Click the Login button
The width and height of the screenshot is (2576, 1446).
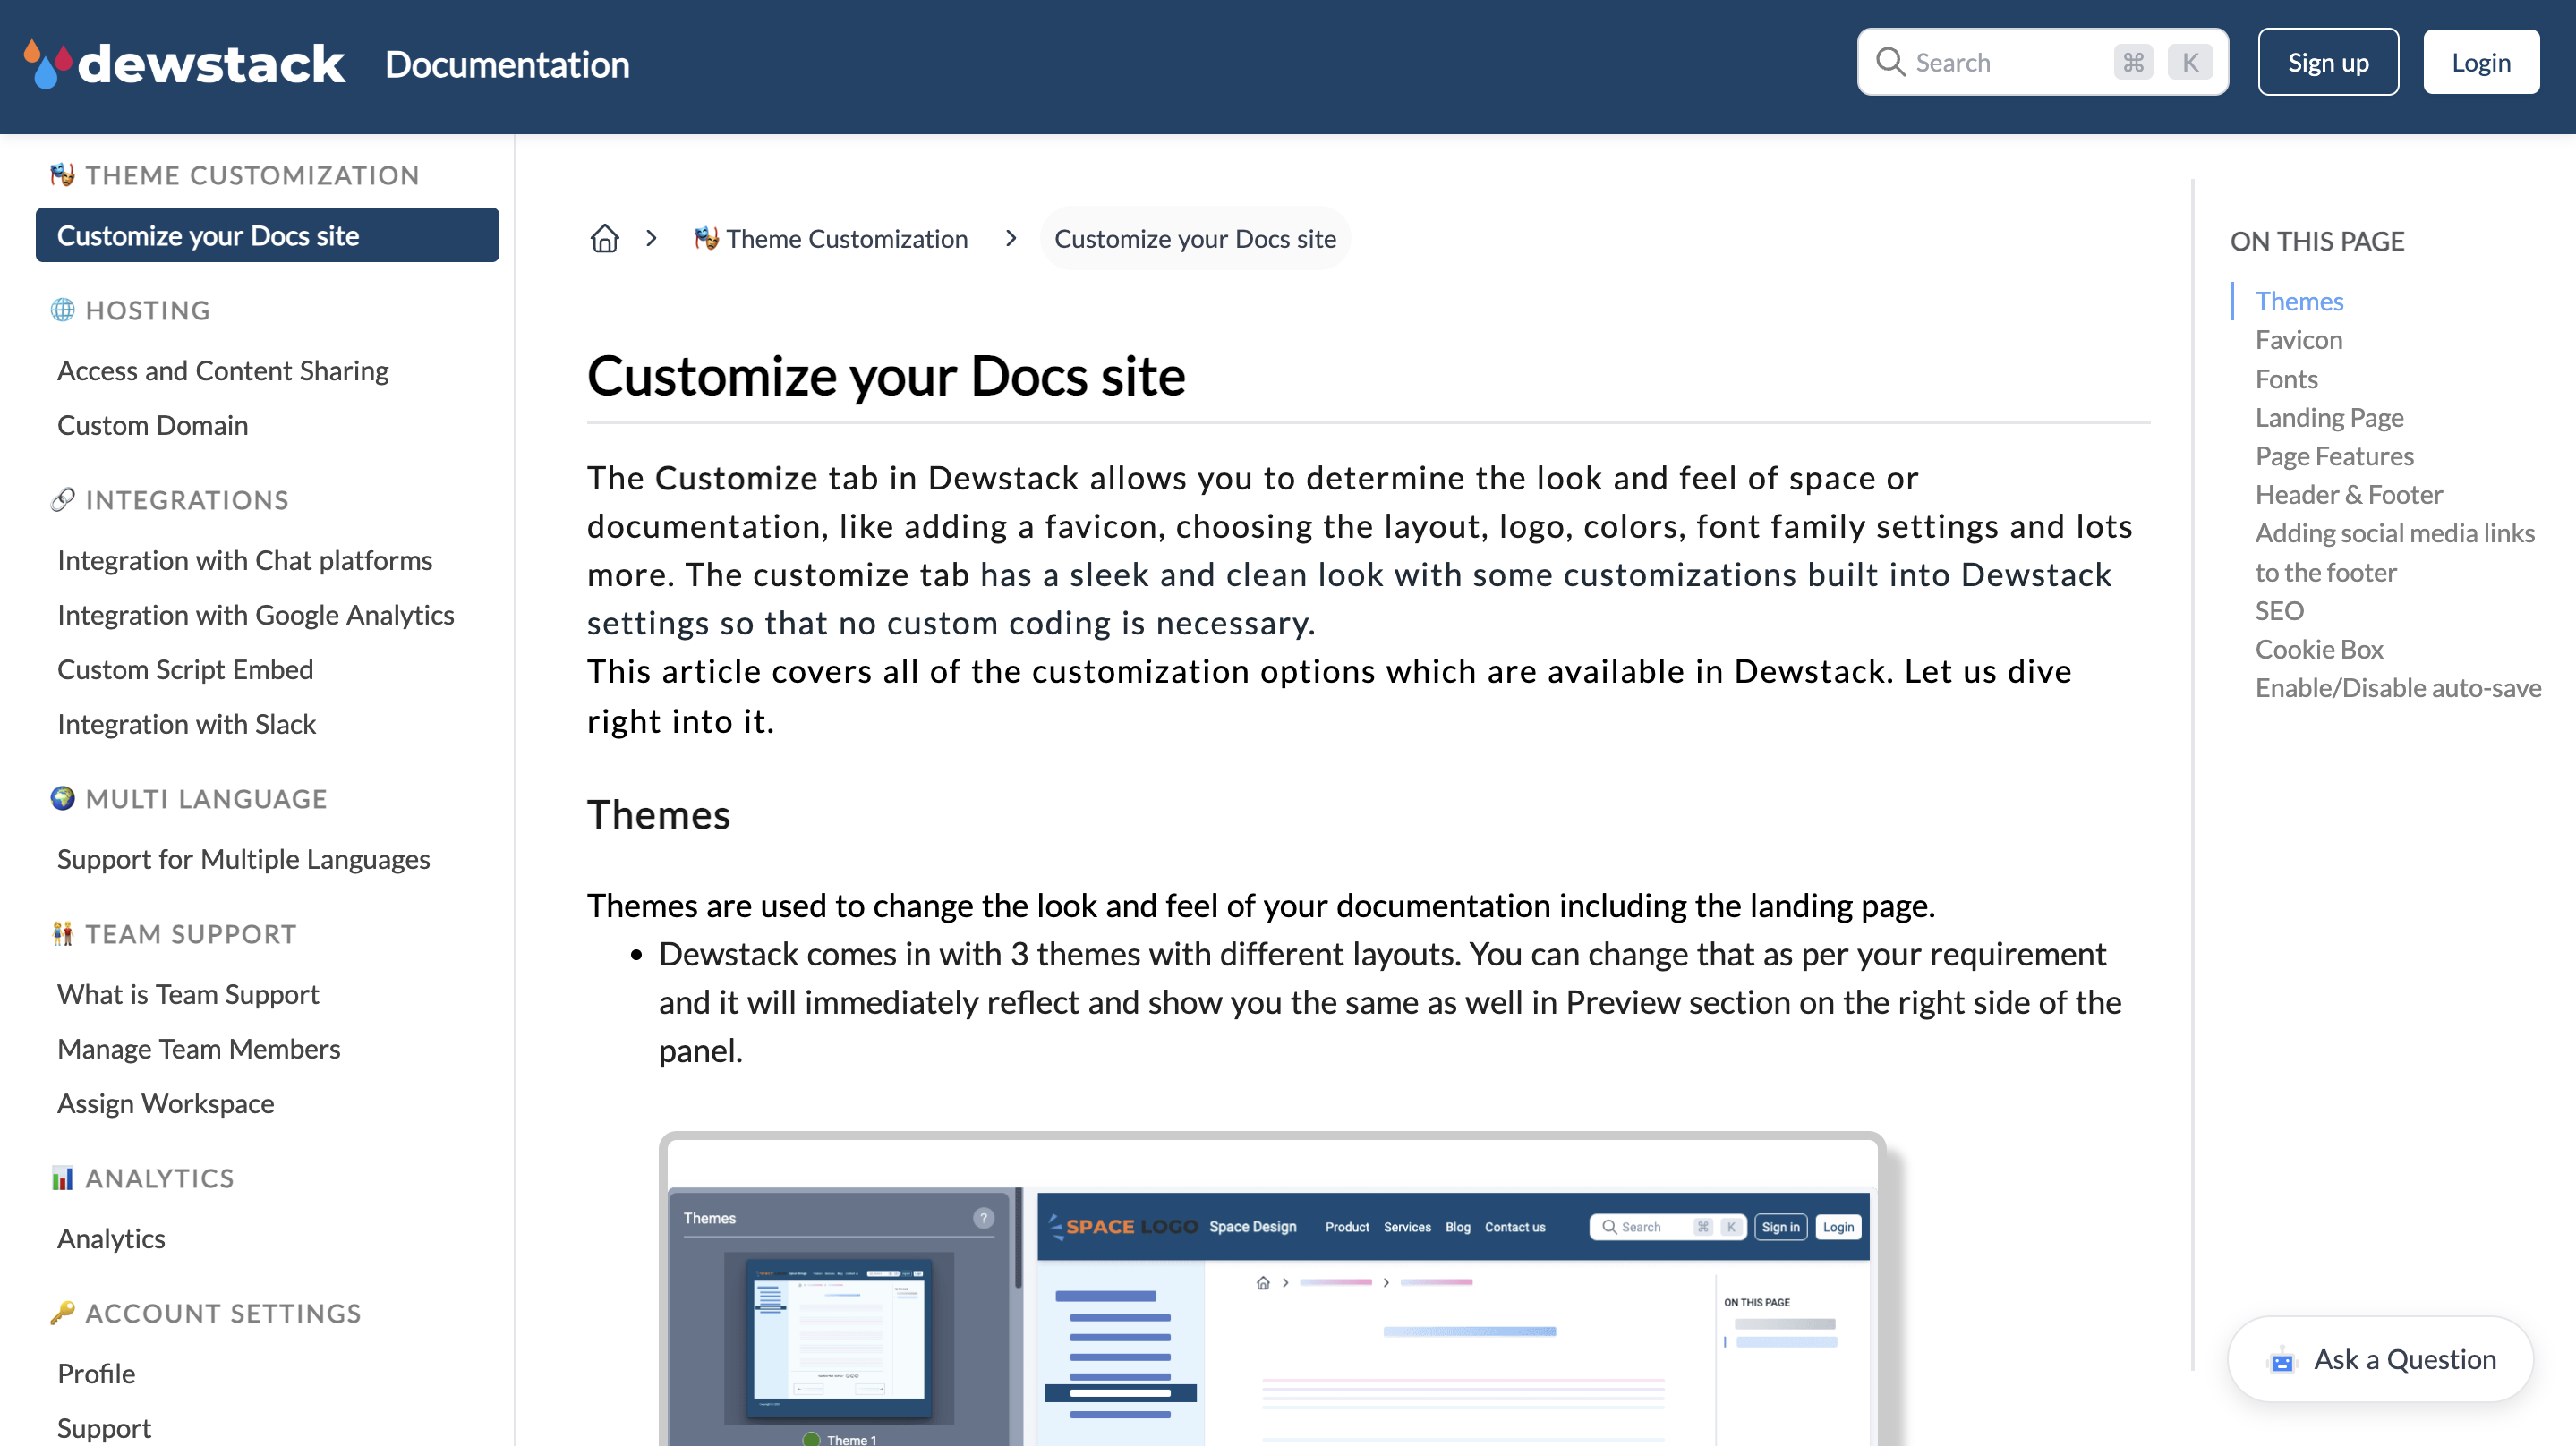click(2481, 61)
